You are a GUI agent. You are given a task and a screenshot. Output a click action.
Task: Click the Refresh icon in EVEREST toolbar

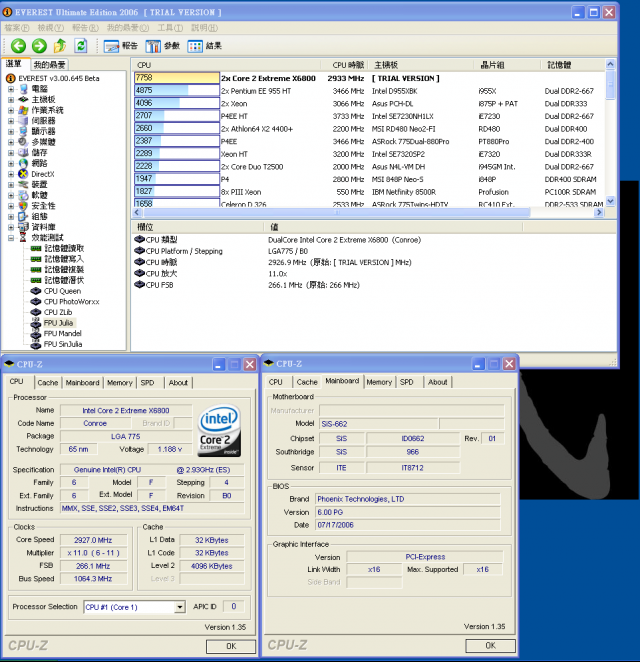point(81,46)
